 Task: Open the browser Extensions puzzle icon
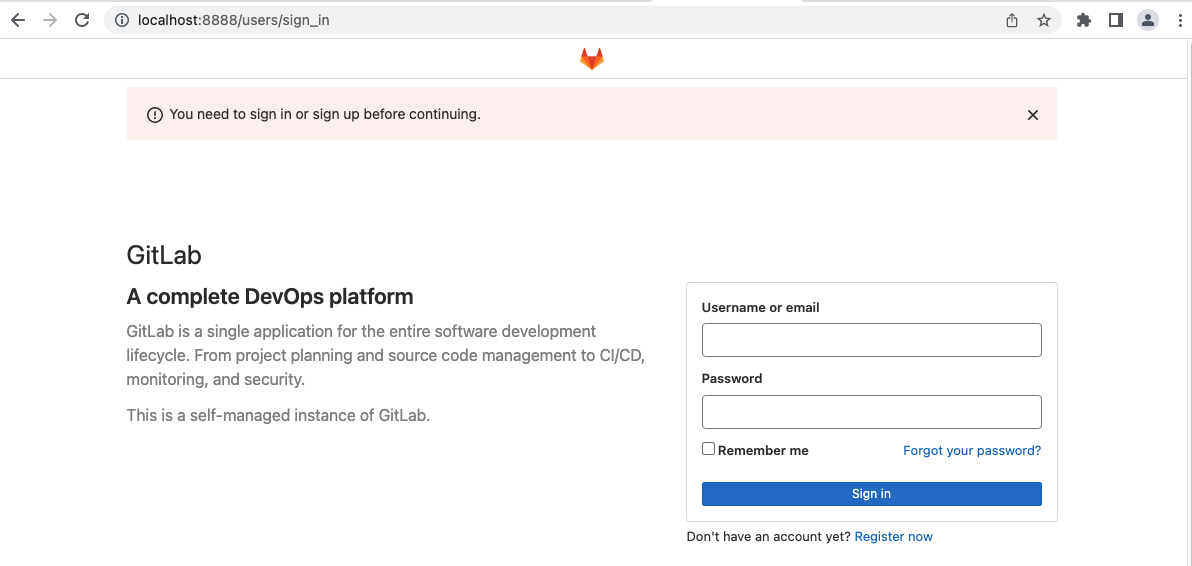1084,20
